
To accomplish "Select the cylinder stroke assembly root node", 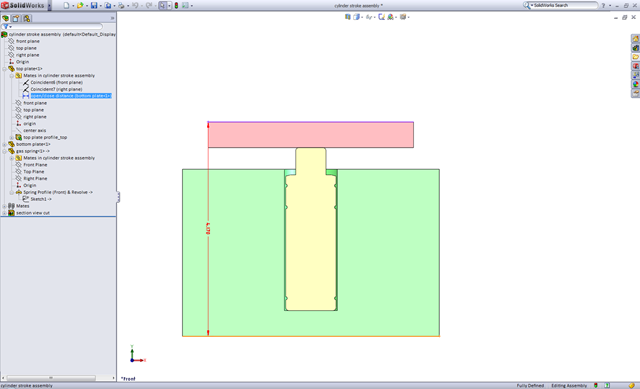I will tap(62, 34).
